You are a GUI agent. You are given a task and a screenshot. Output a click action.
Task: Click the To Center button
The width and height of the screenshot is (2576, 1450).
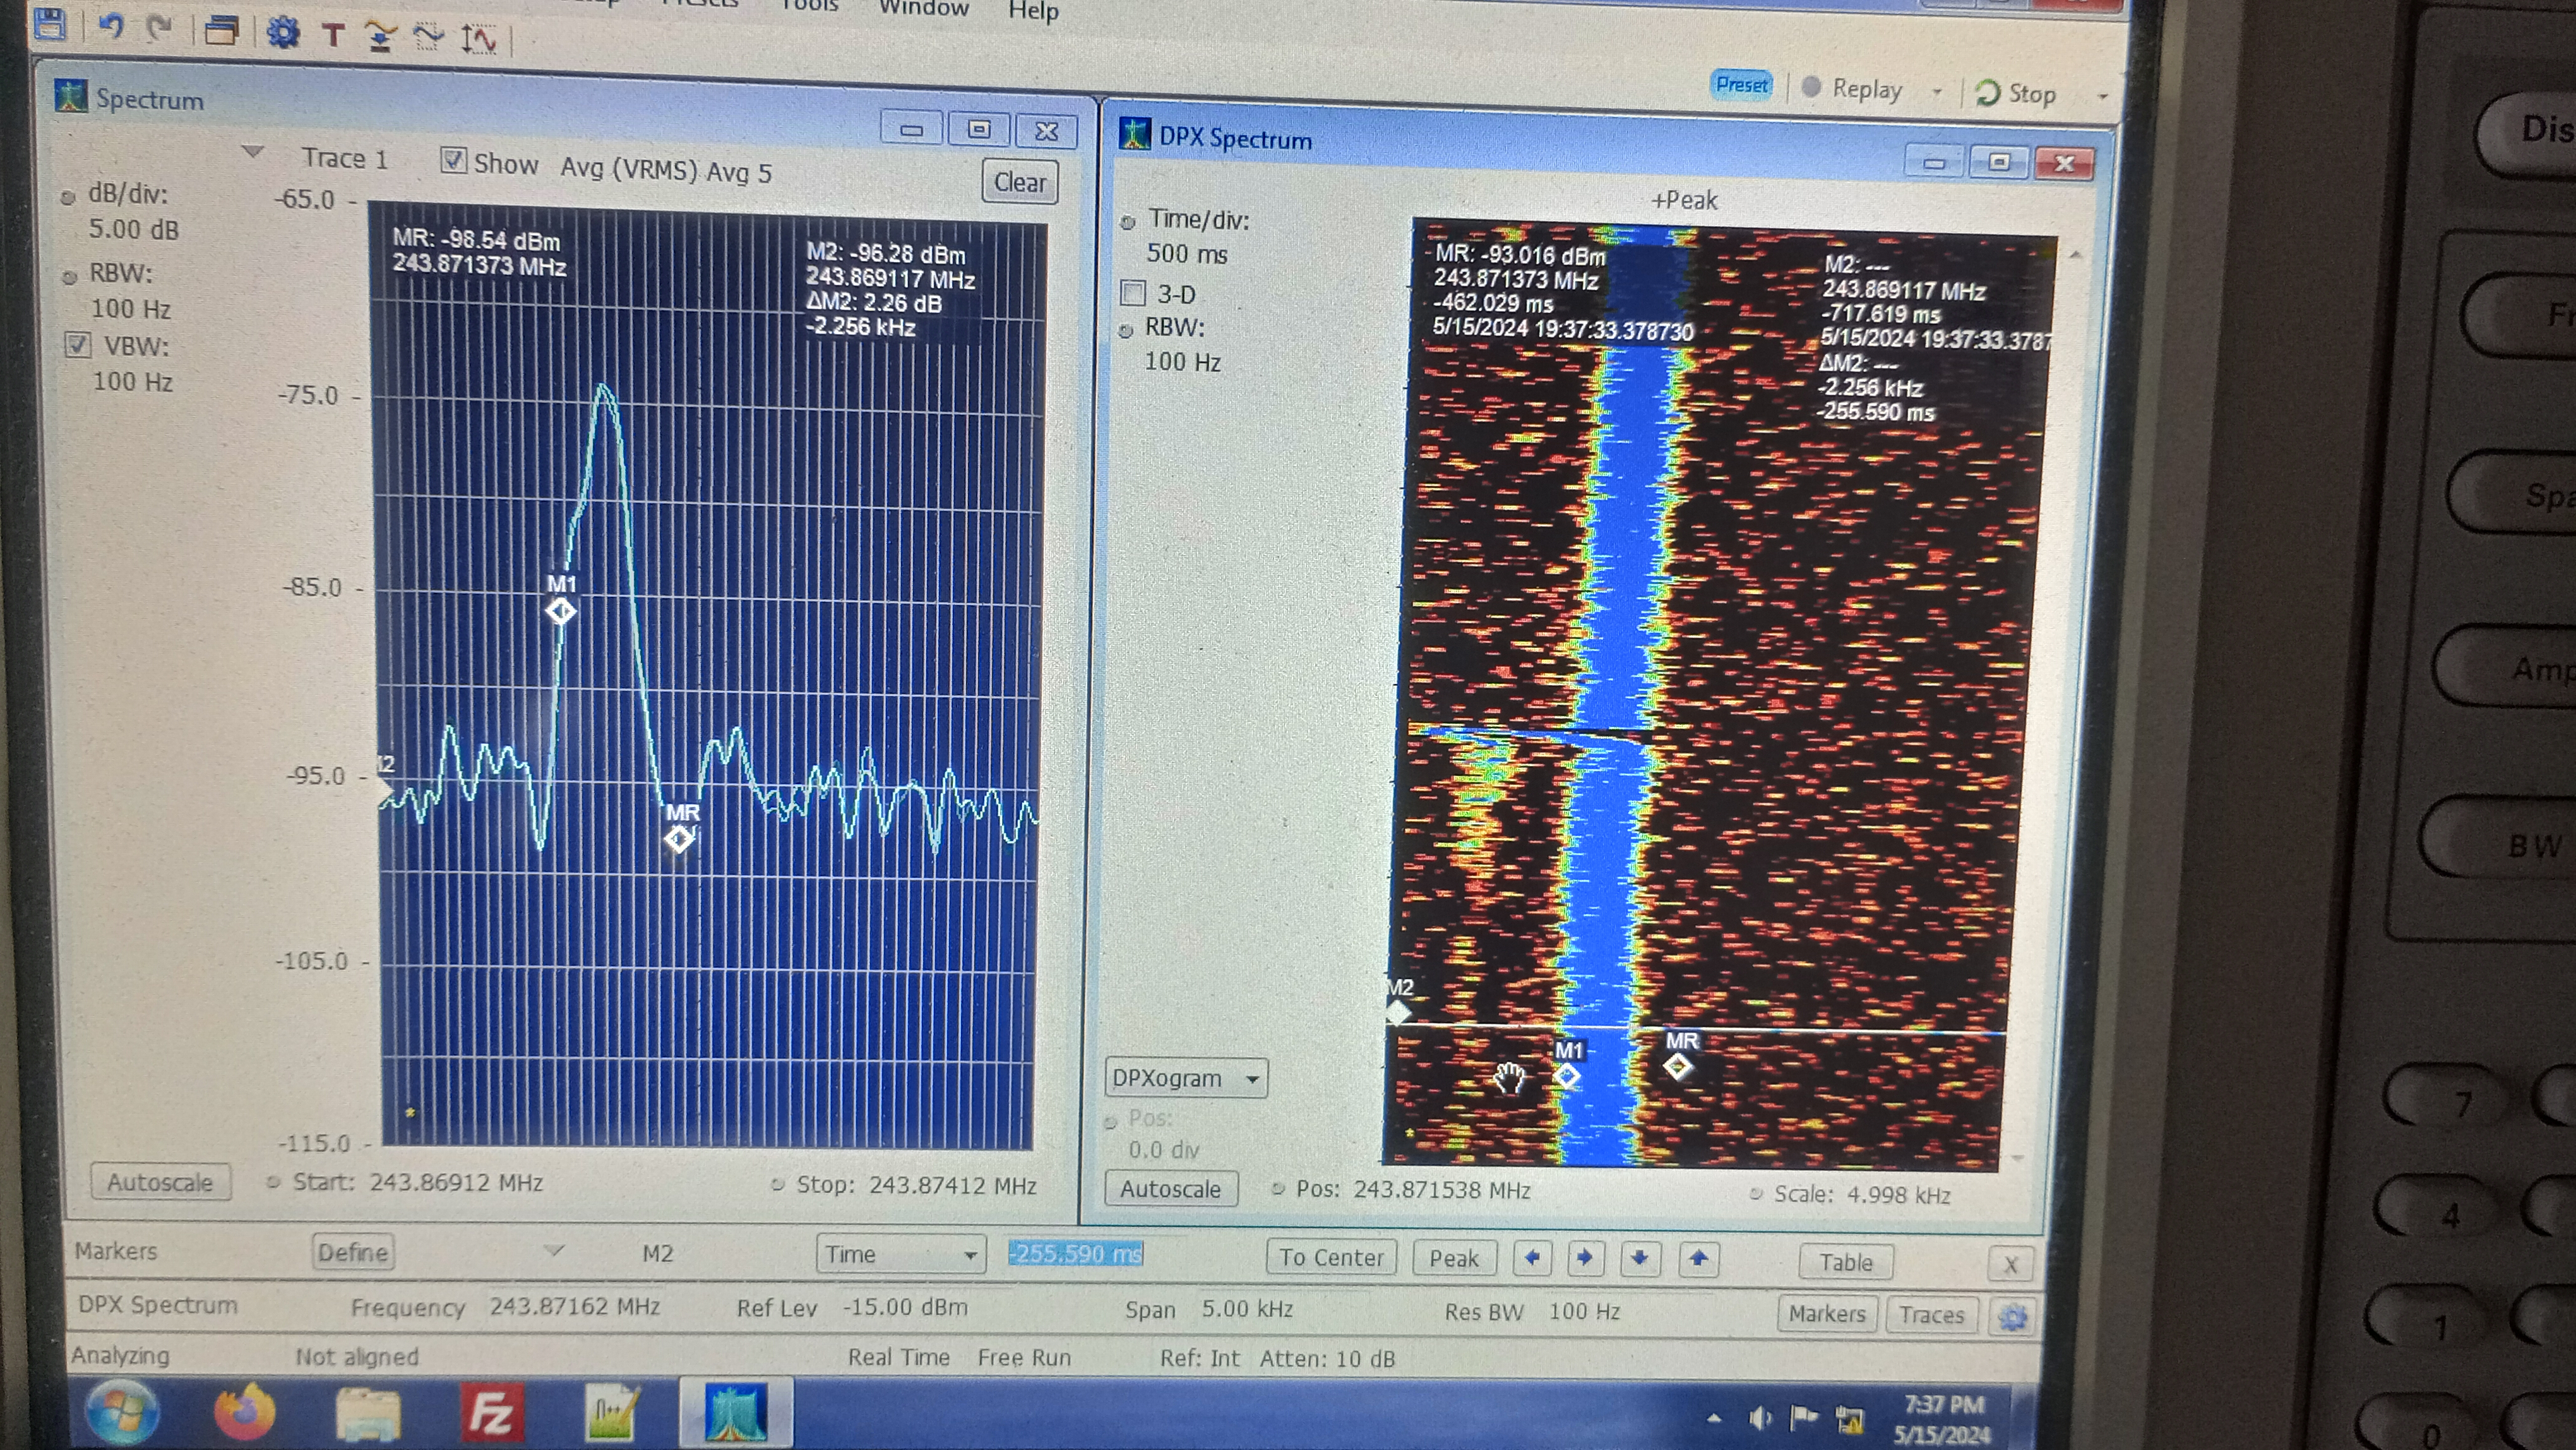[1331, 1257]
